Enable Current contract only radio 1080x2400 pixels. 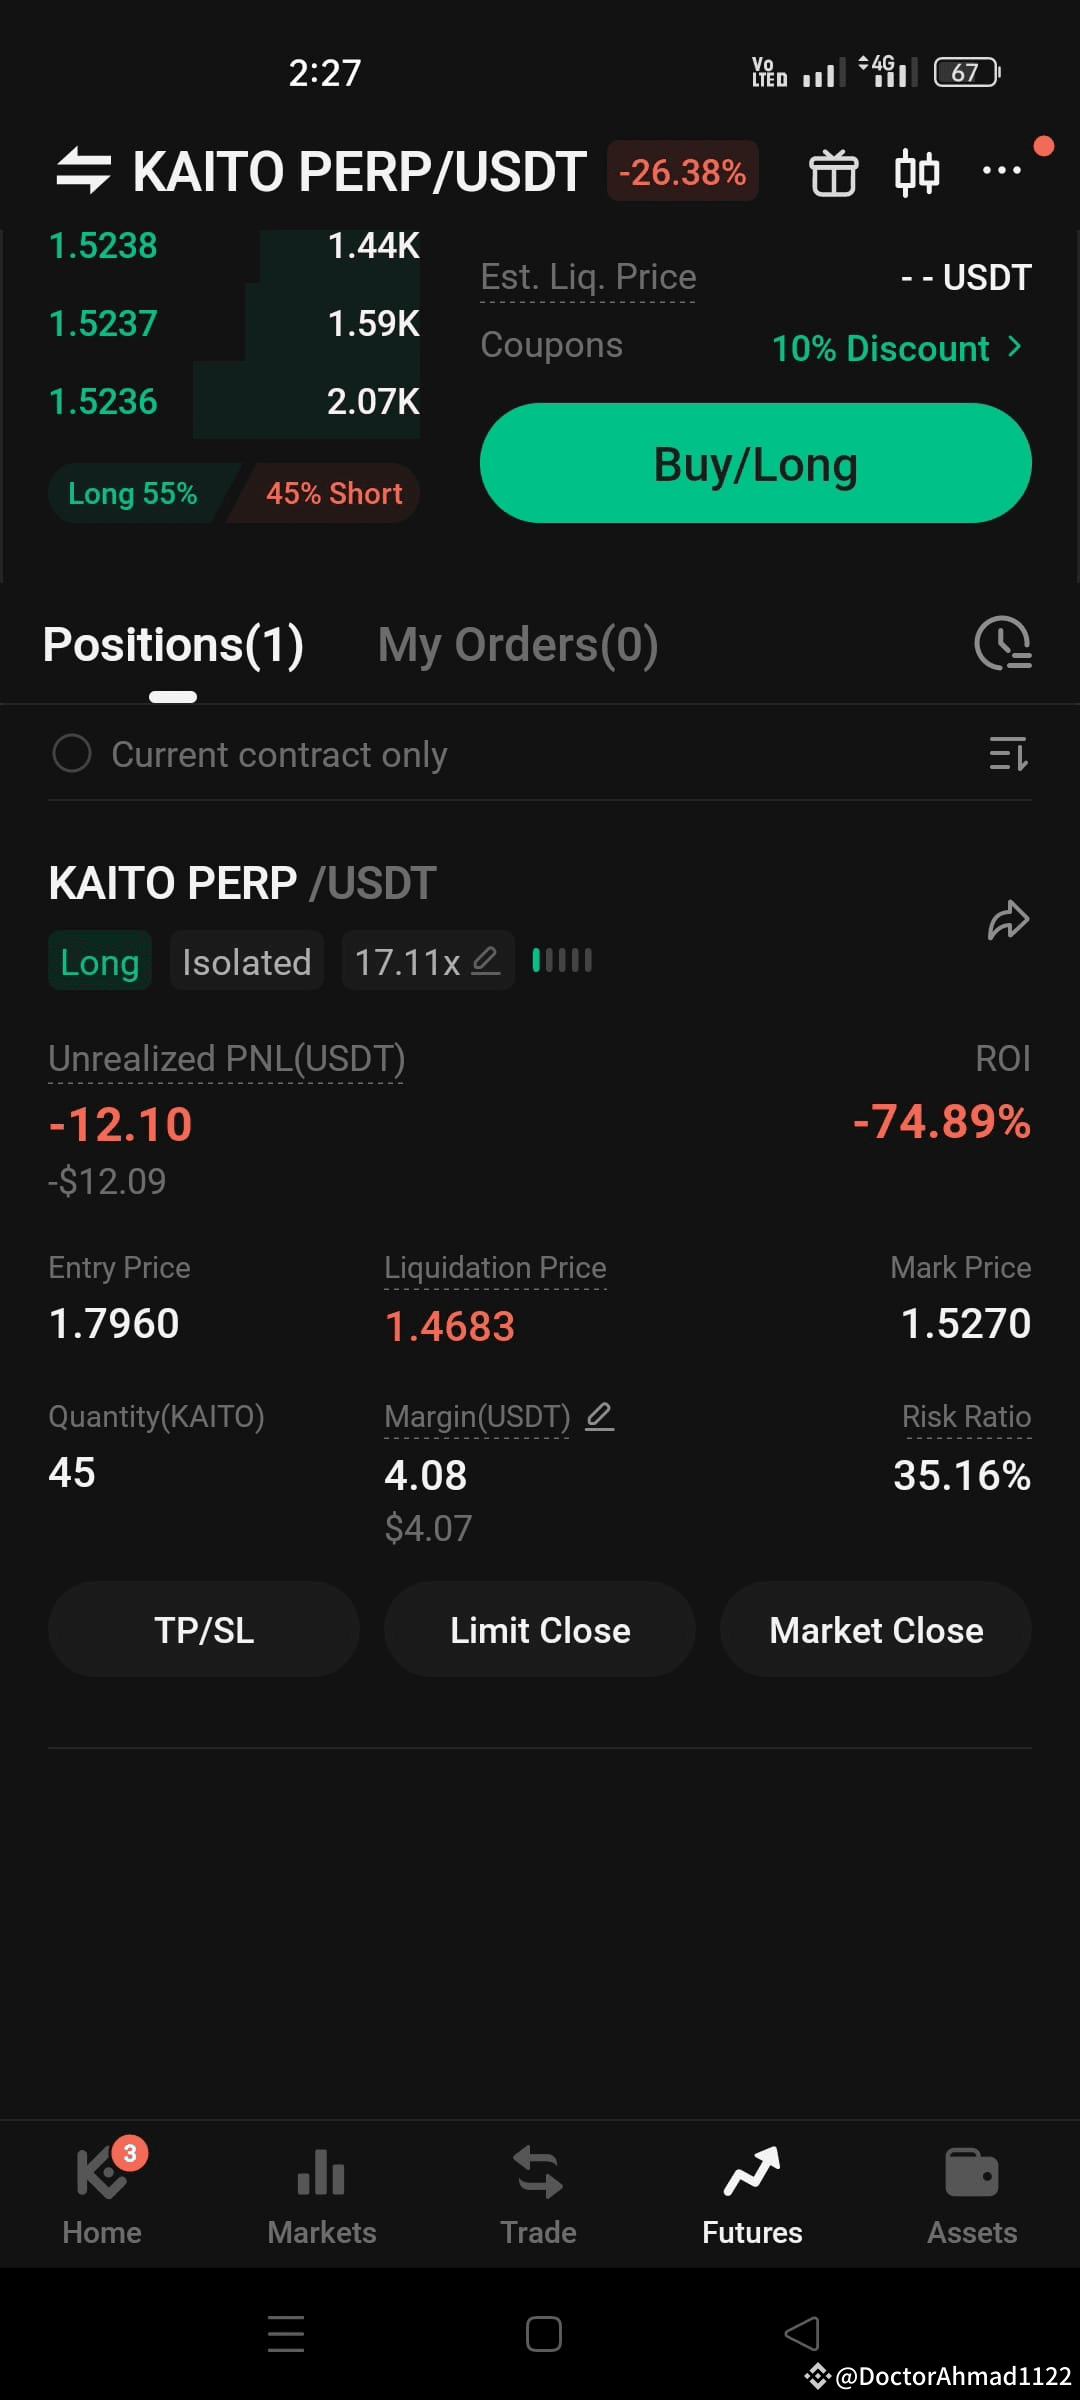pyautogui.click(x=72, y=754)
